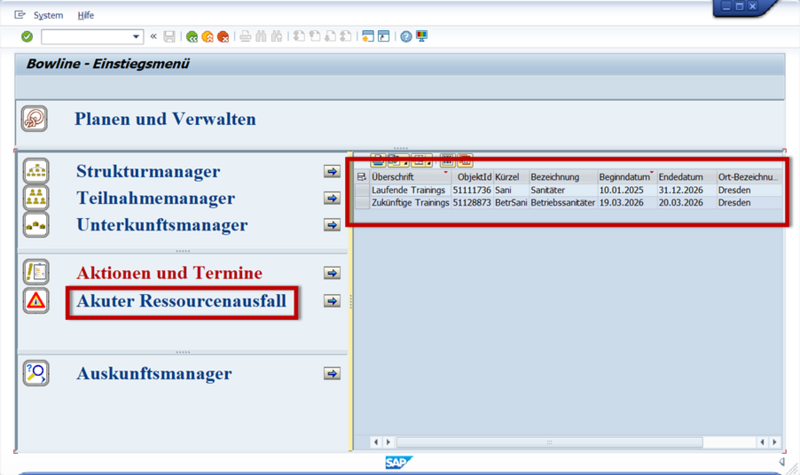Launch Strukturmanager via its arrow button
Screen dimensions: 800x475
coord(332,171)
